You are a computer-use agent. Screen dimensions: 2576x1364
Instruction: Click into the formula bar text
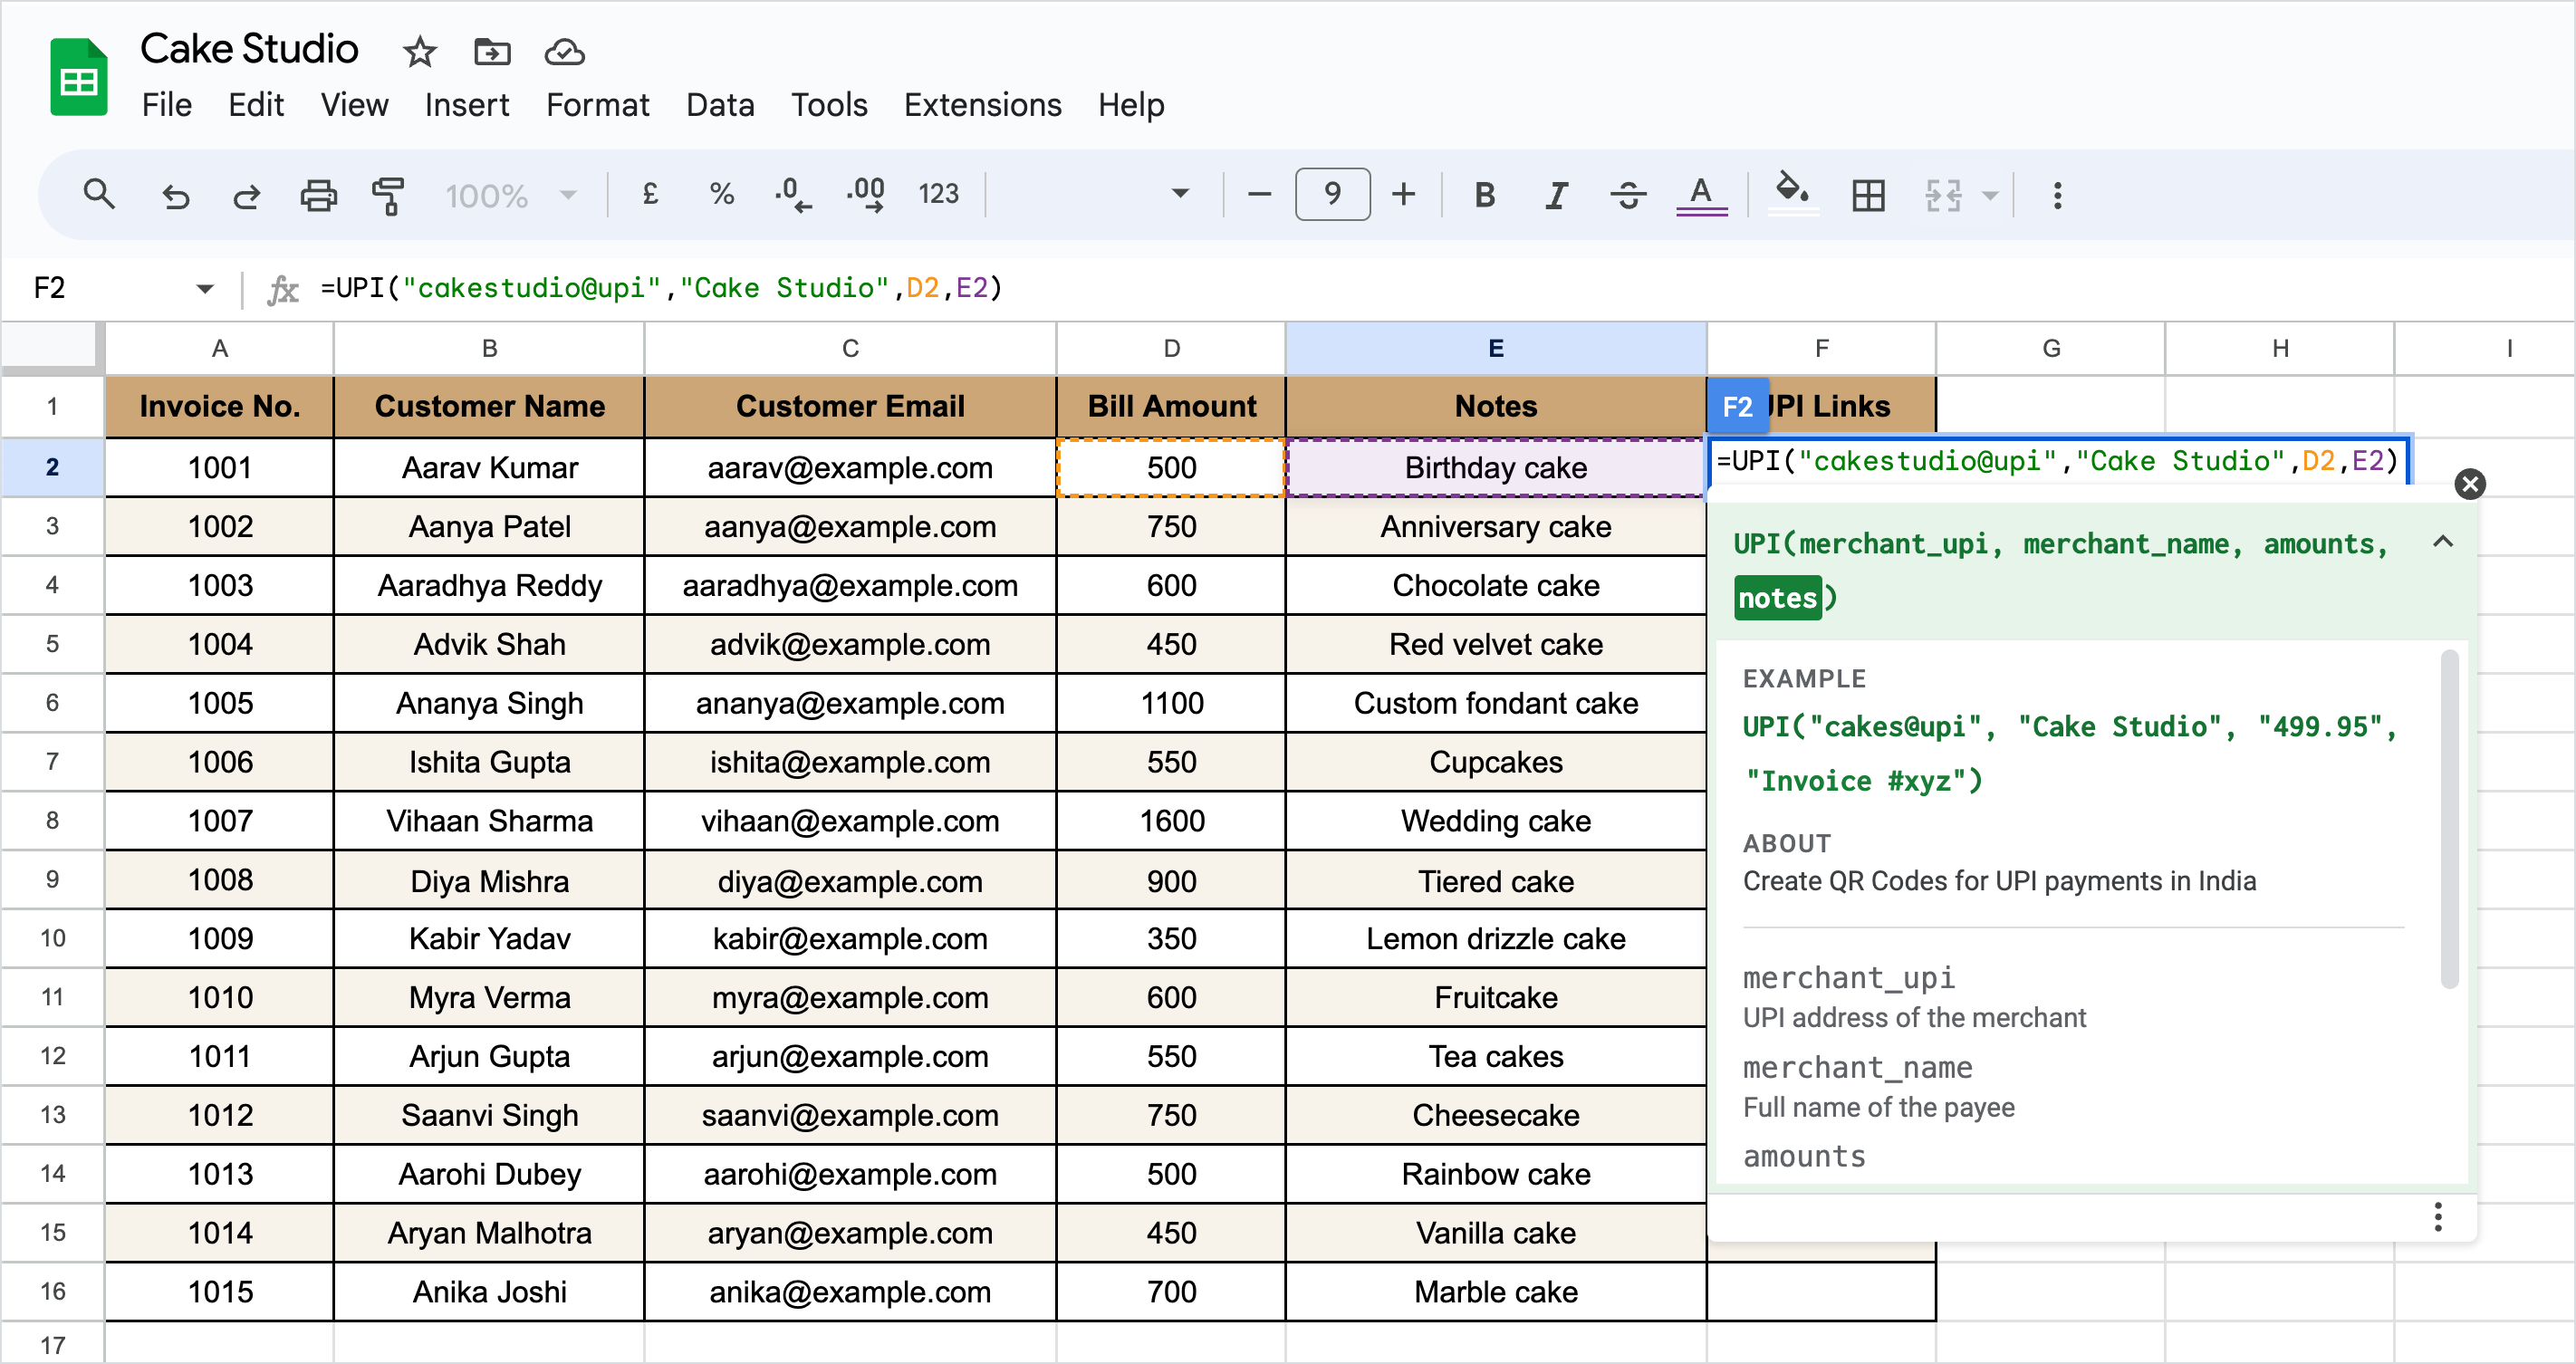pyautogui.click(x=661, y=288)
